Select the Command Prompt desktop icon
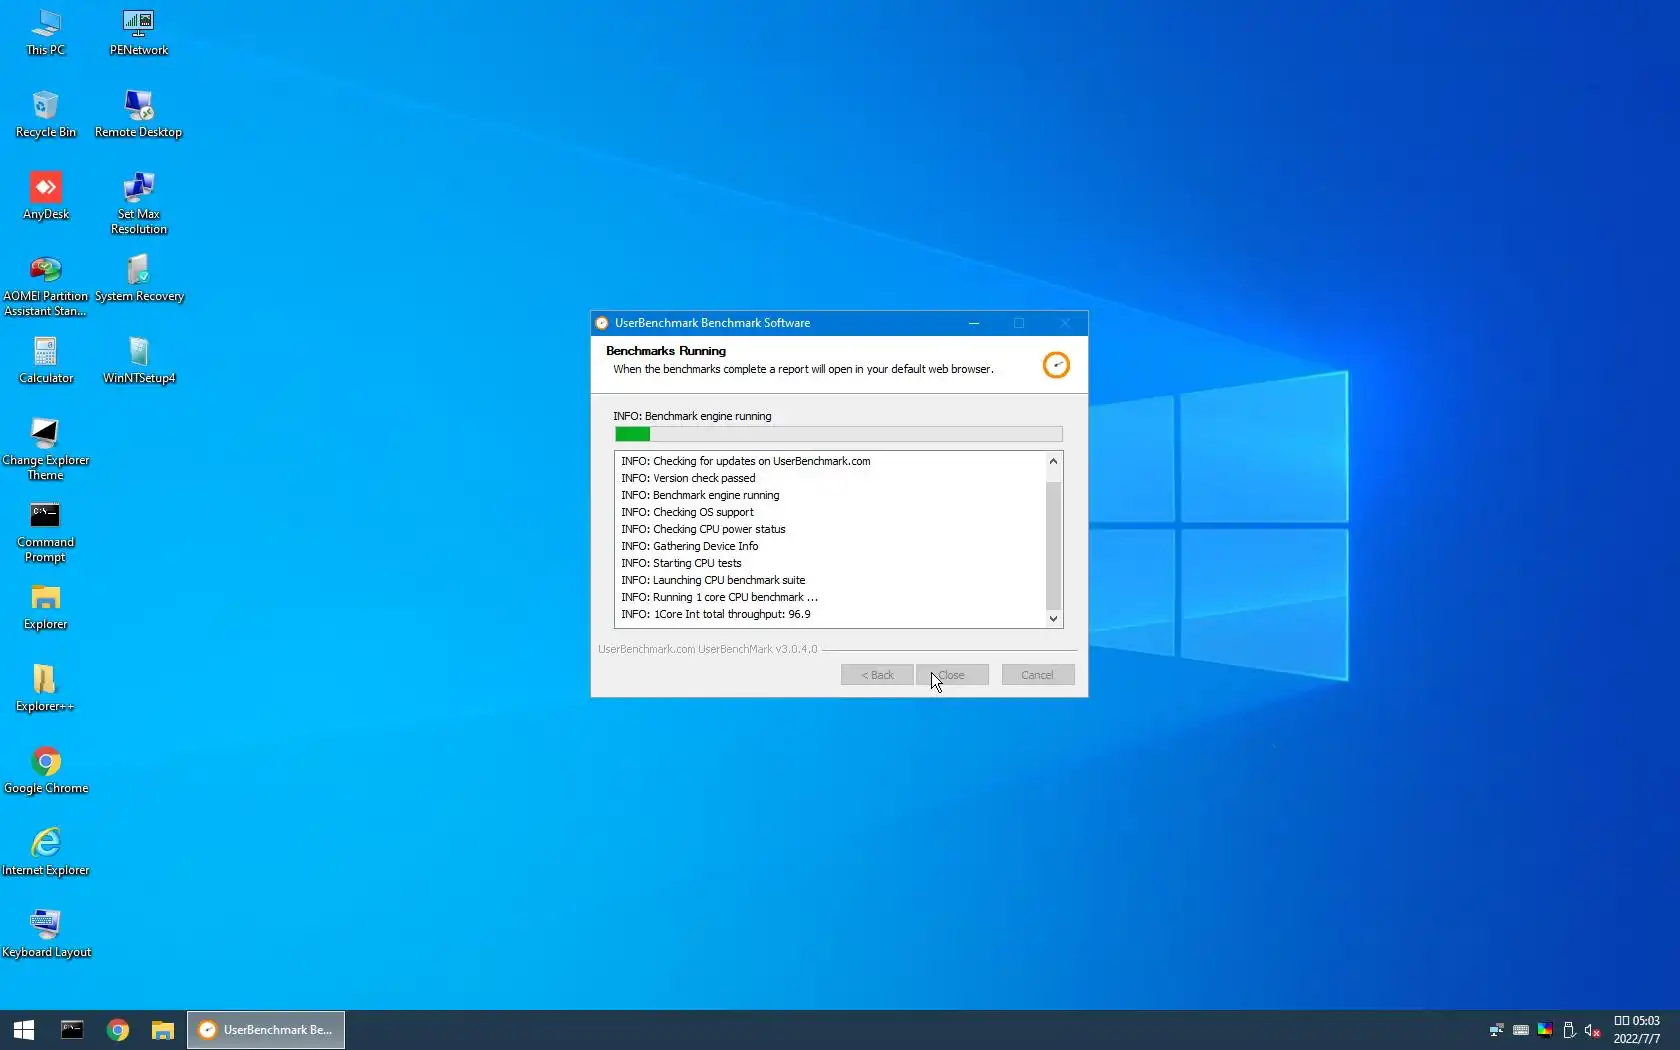The image size is (1680, 1050). click(45, 531)
